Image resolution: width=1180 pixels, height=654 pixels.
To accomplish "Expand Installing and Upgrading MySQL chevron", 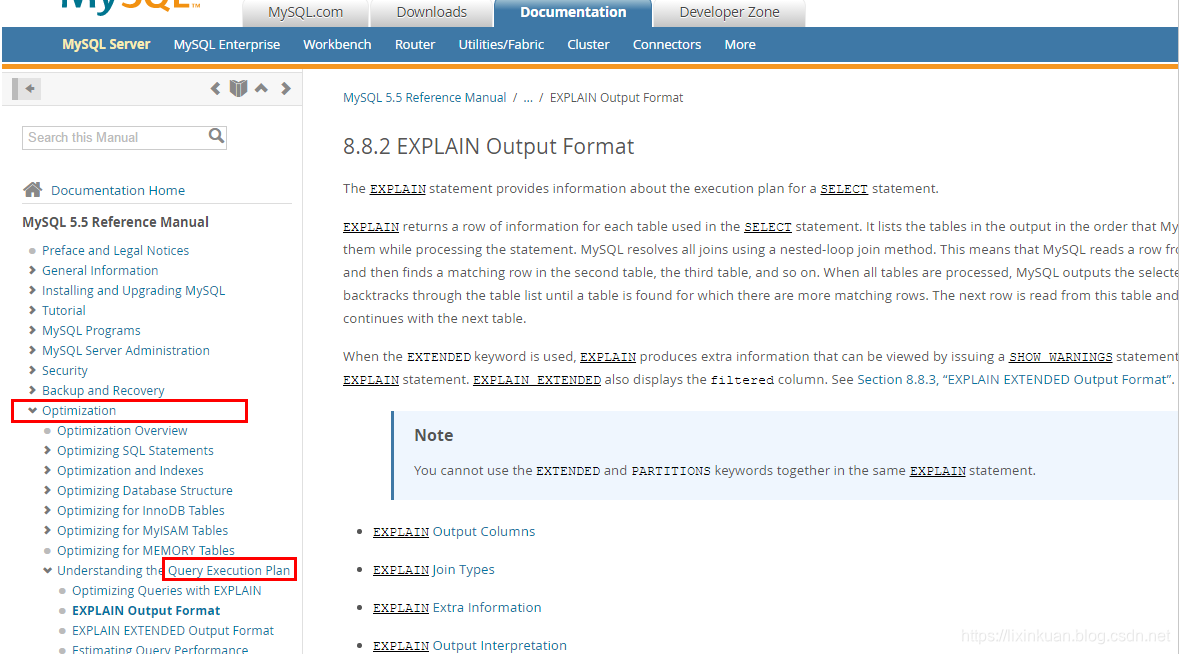I will click(x=32, y=290).
